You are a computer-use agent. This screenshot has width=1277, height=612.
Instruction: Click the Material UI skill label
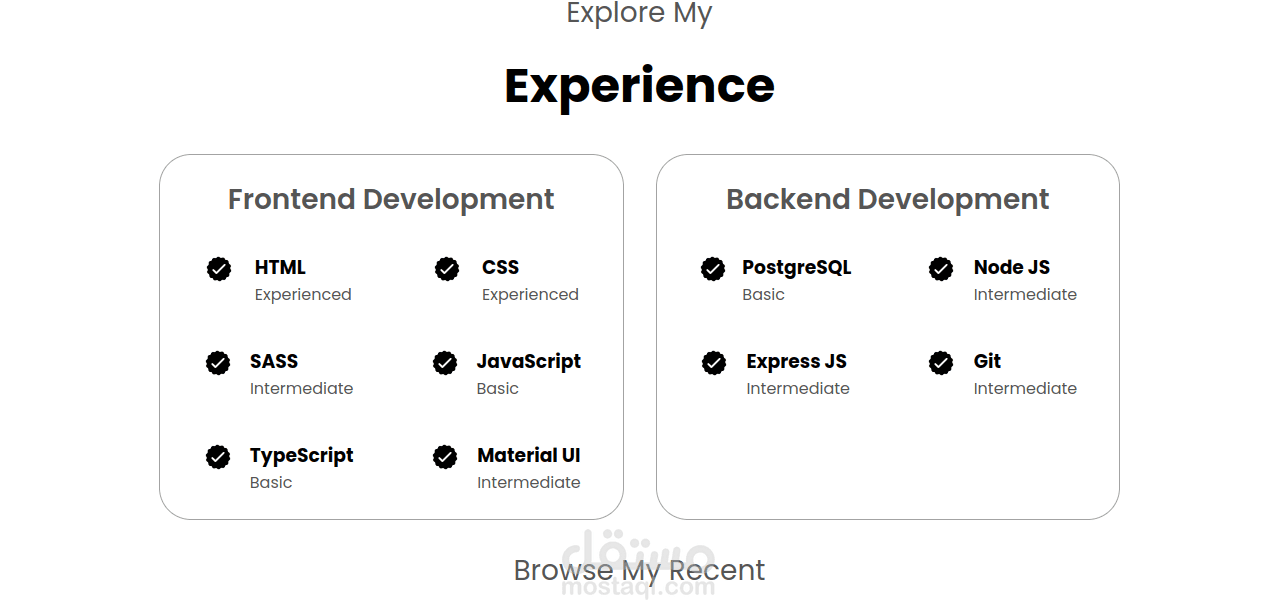tap(528, 455)
